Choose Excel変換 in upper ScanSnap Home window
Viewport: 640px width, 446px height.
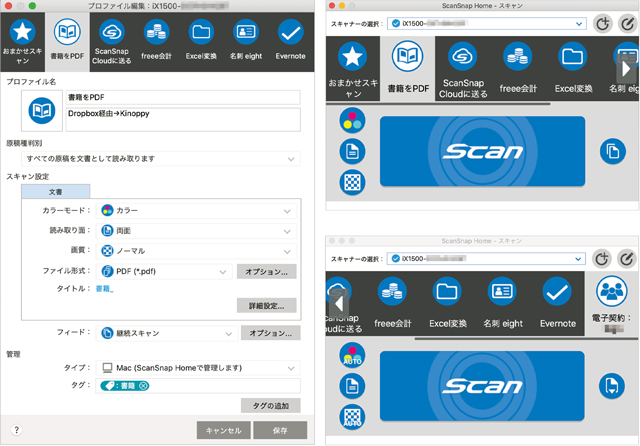coord(573,69)
